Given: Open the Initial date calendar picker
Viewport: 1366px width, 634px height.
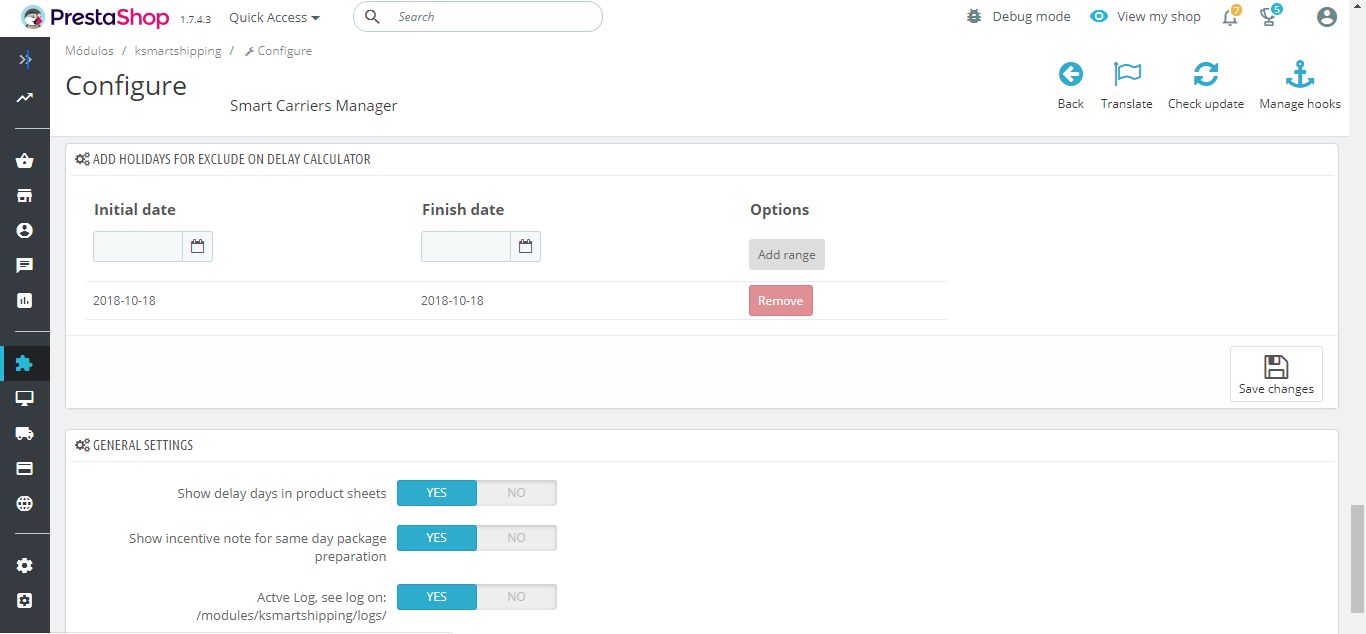Looking at the screenshot, I should click(x=197, y=246).
